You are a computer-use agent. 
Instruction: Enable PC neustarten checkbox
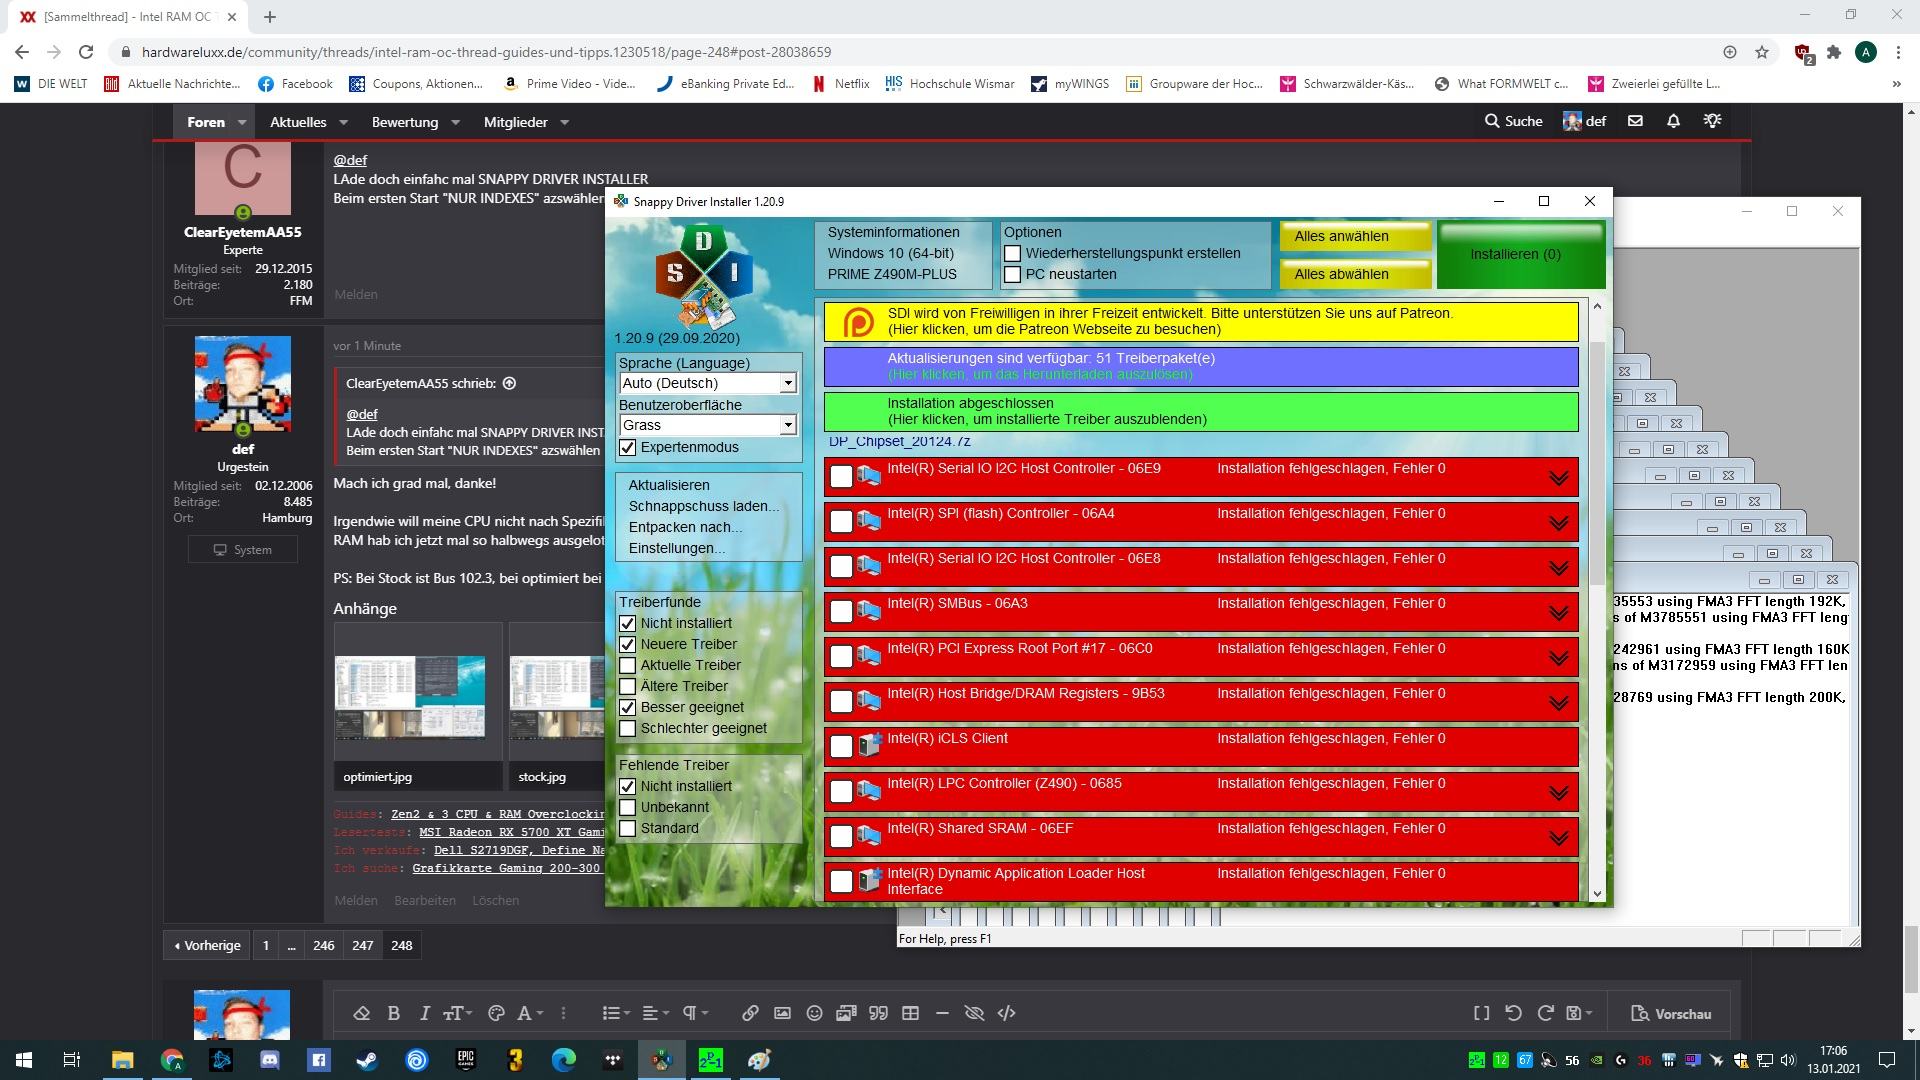pyautogui.click(x=1012, y=274)
